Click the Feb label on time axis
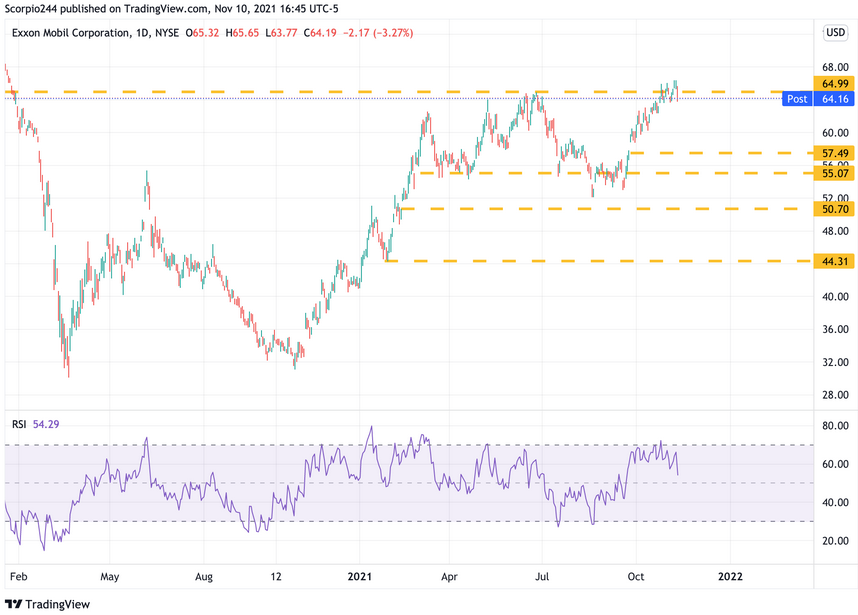Screen dimensions: 858x615 19,577
